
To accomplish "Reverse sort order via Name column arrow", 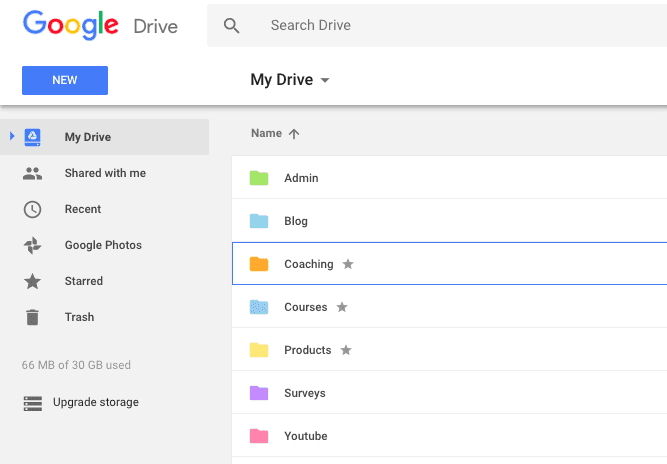I will [x=294, y=134].
